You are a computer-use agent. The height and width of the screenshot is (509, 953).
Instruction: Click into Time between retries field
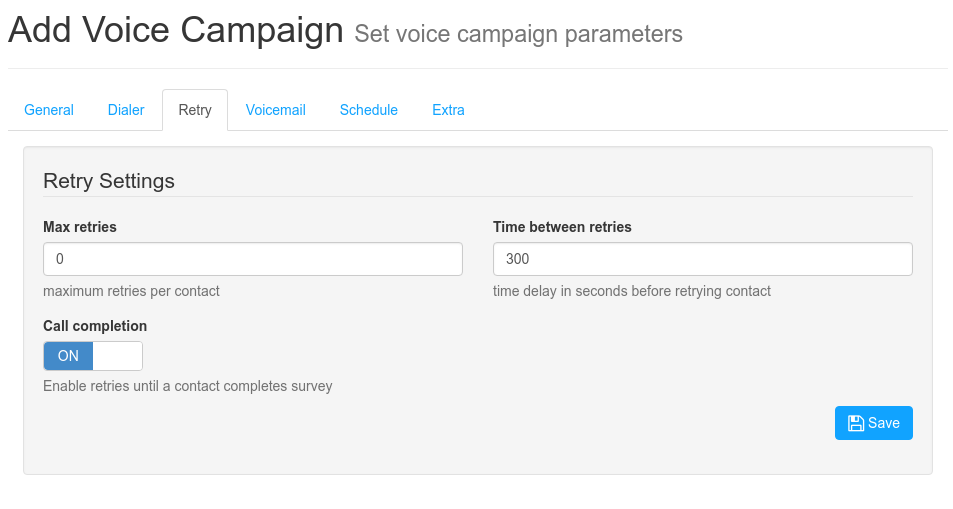tap(703, 259)
